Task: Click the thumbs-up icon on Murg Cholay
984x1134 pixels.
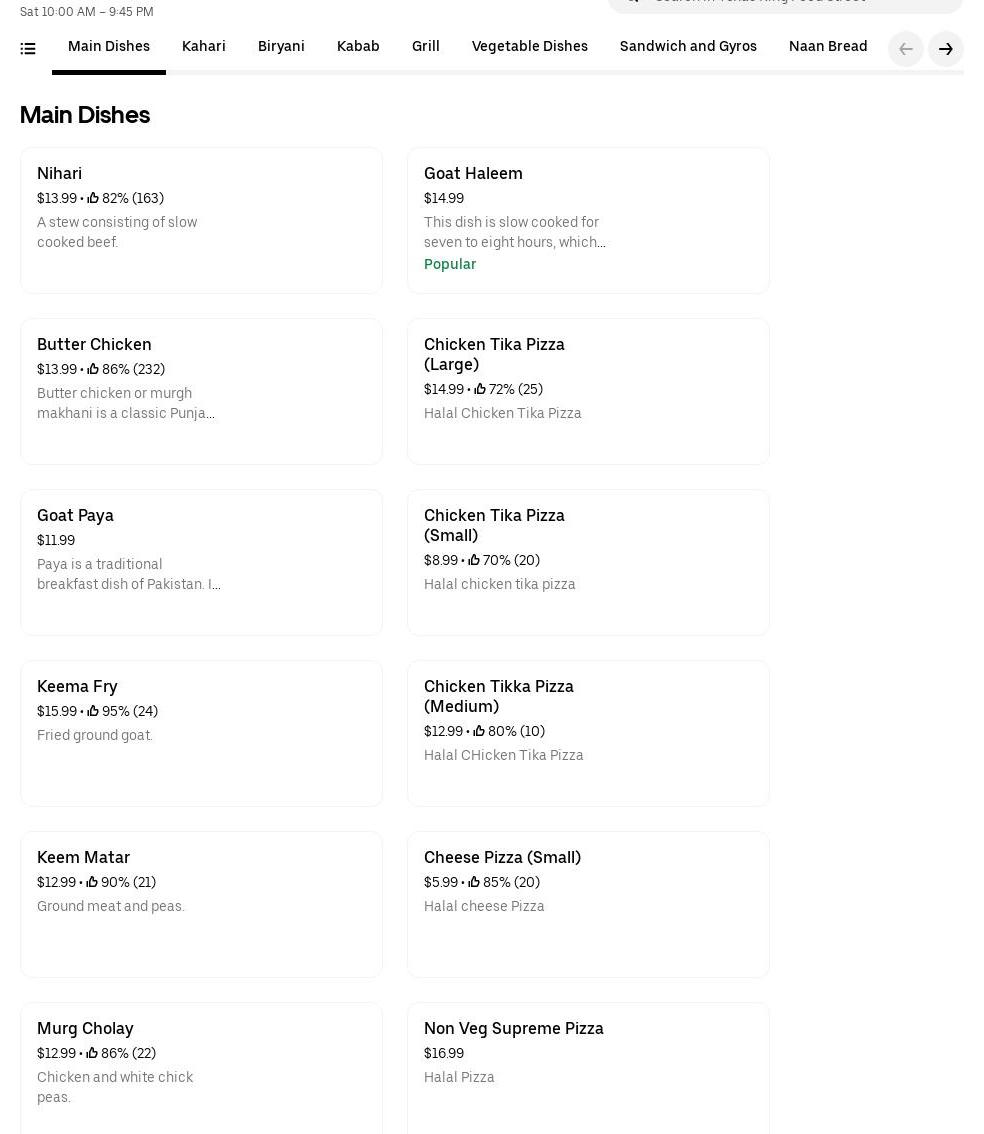Action: pos(92,1053)
